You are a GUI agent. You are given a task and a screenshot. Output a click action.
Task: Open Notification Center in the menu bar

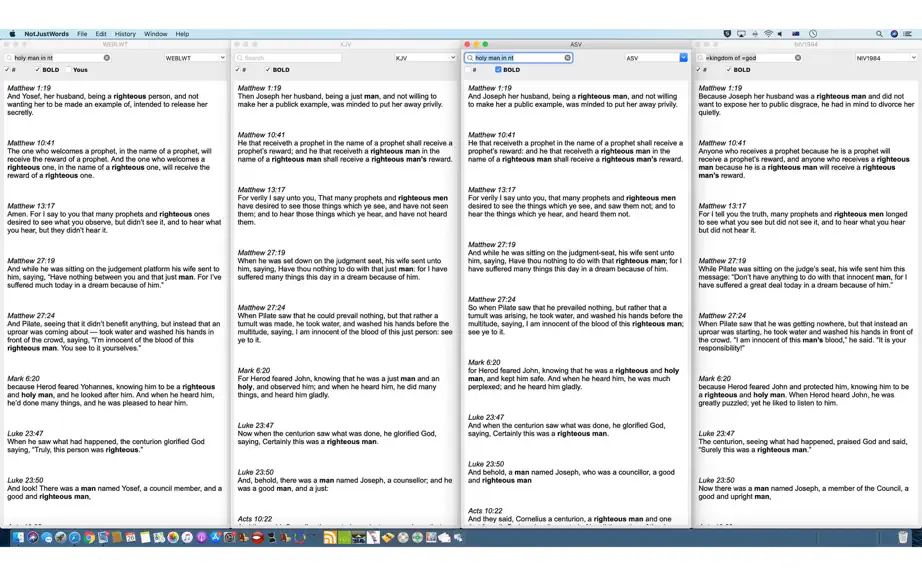[x=908, y=34]
